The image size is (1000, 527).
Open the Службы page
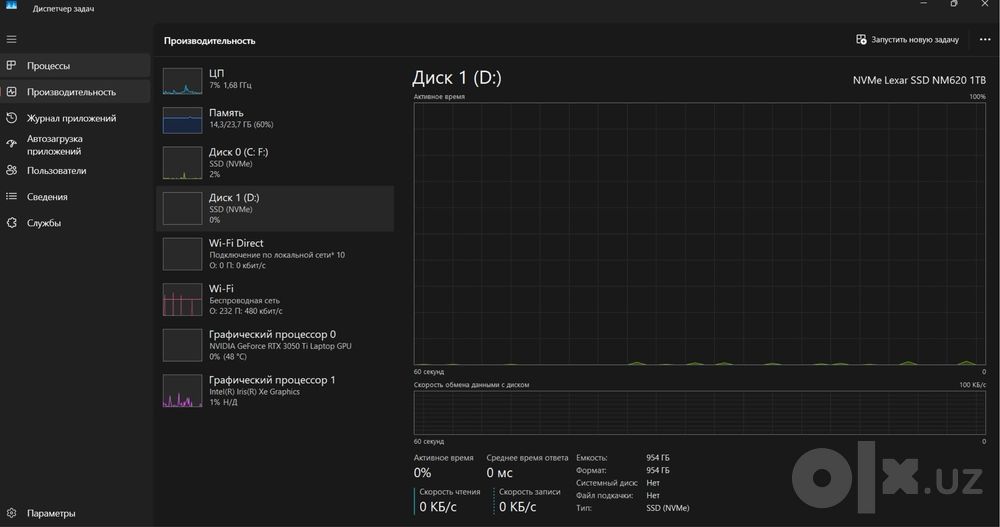point(75,223)
